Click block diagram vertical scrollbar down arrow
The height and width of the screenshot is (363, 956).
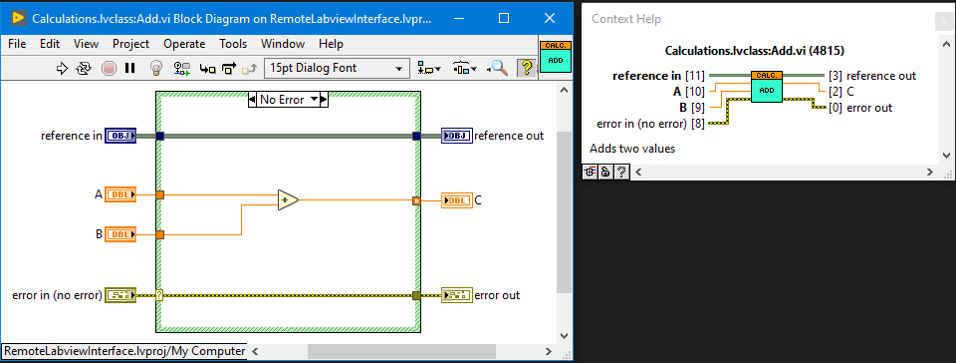565,336
